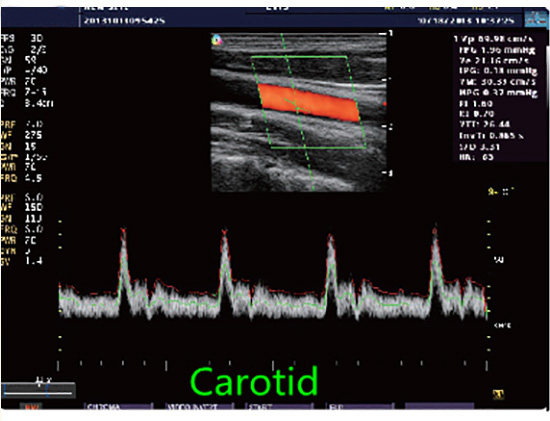550x421 pixels.
Task: Select the fourth bottom bar softkey
Action: coord(360,407)
